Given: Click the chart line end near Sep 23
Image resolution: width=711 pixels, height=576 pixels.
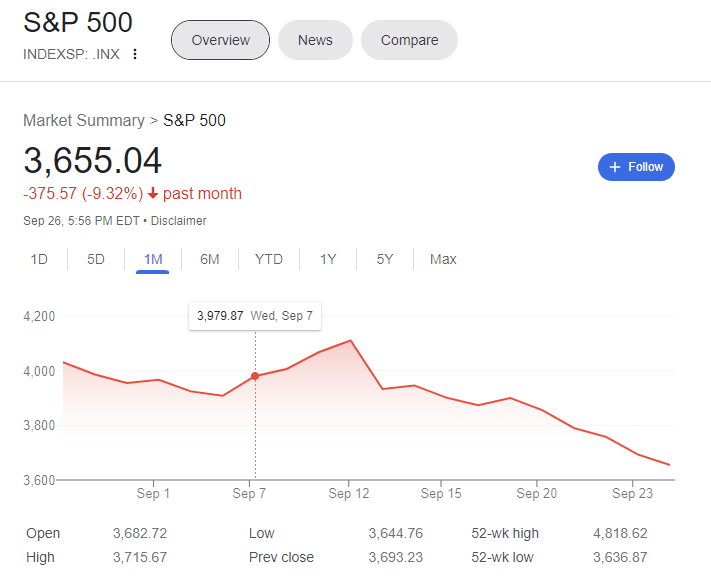Looking at the screenshot, I should point(669,464).
